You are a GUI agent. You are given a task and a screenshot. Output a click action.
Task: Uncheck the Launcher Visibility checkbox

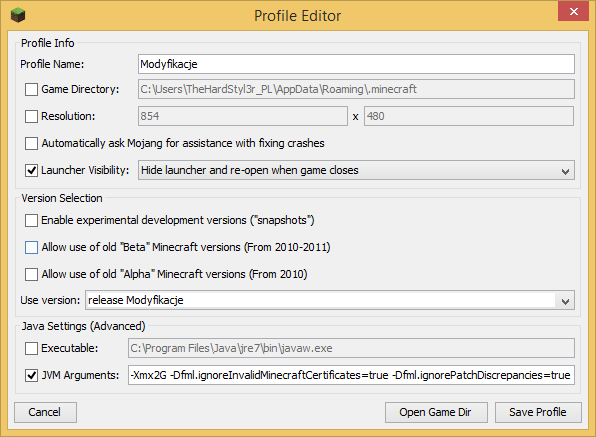click(x=31, y=171)
